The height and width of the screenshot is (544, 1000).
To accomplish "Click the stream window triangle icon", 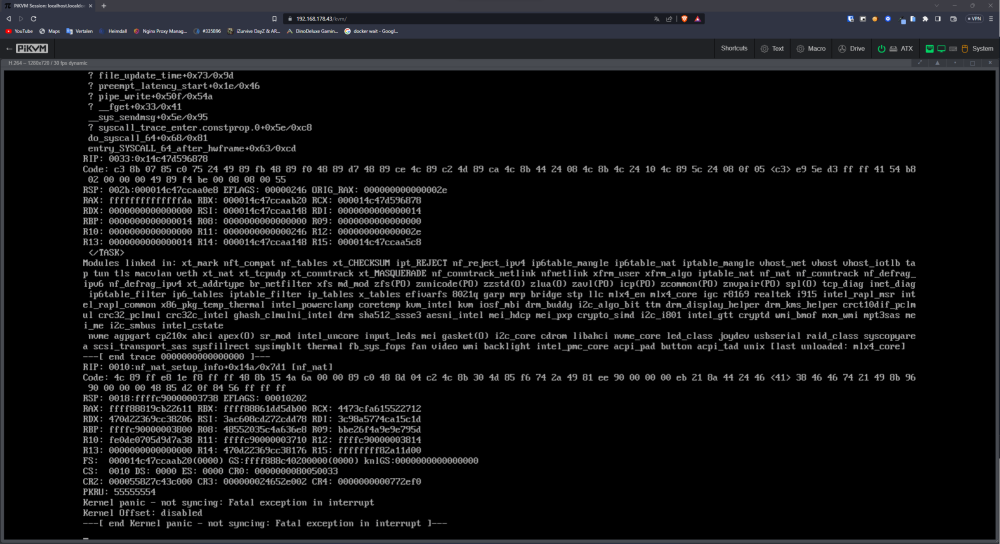I will pyautogui.click(x=938, y=63).
